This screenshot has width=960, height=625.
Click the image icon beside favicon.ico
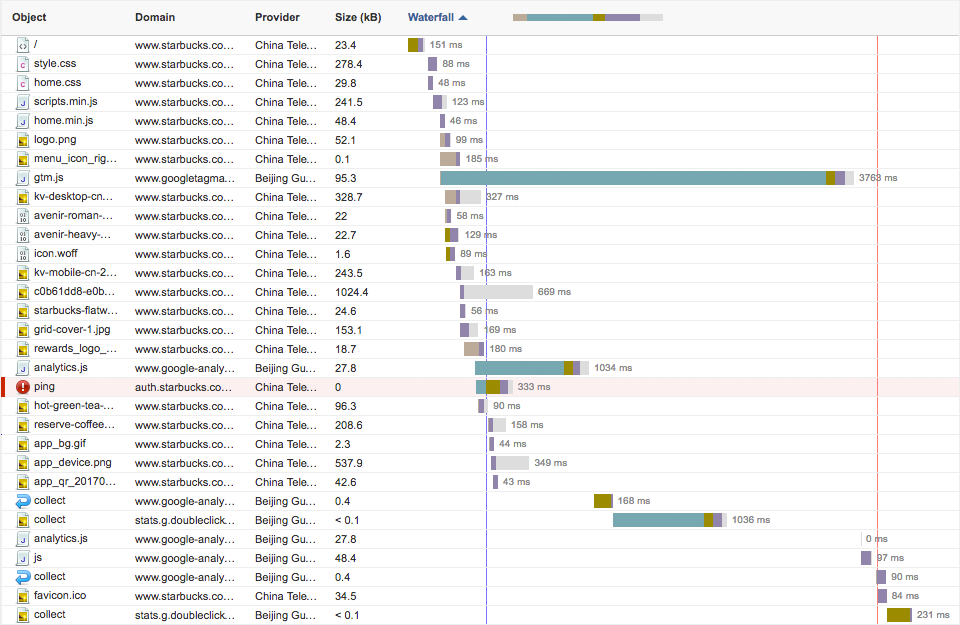tap(23, 596)
